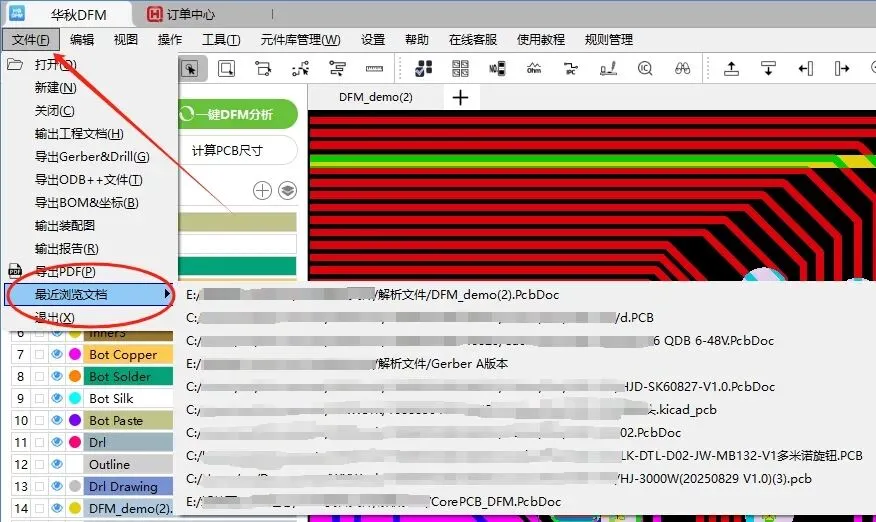Select the Drl Drawing layer name
This screenshot has width=876, height=522.
coord(123,486)
